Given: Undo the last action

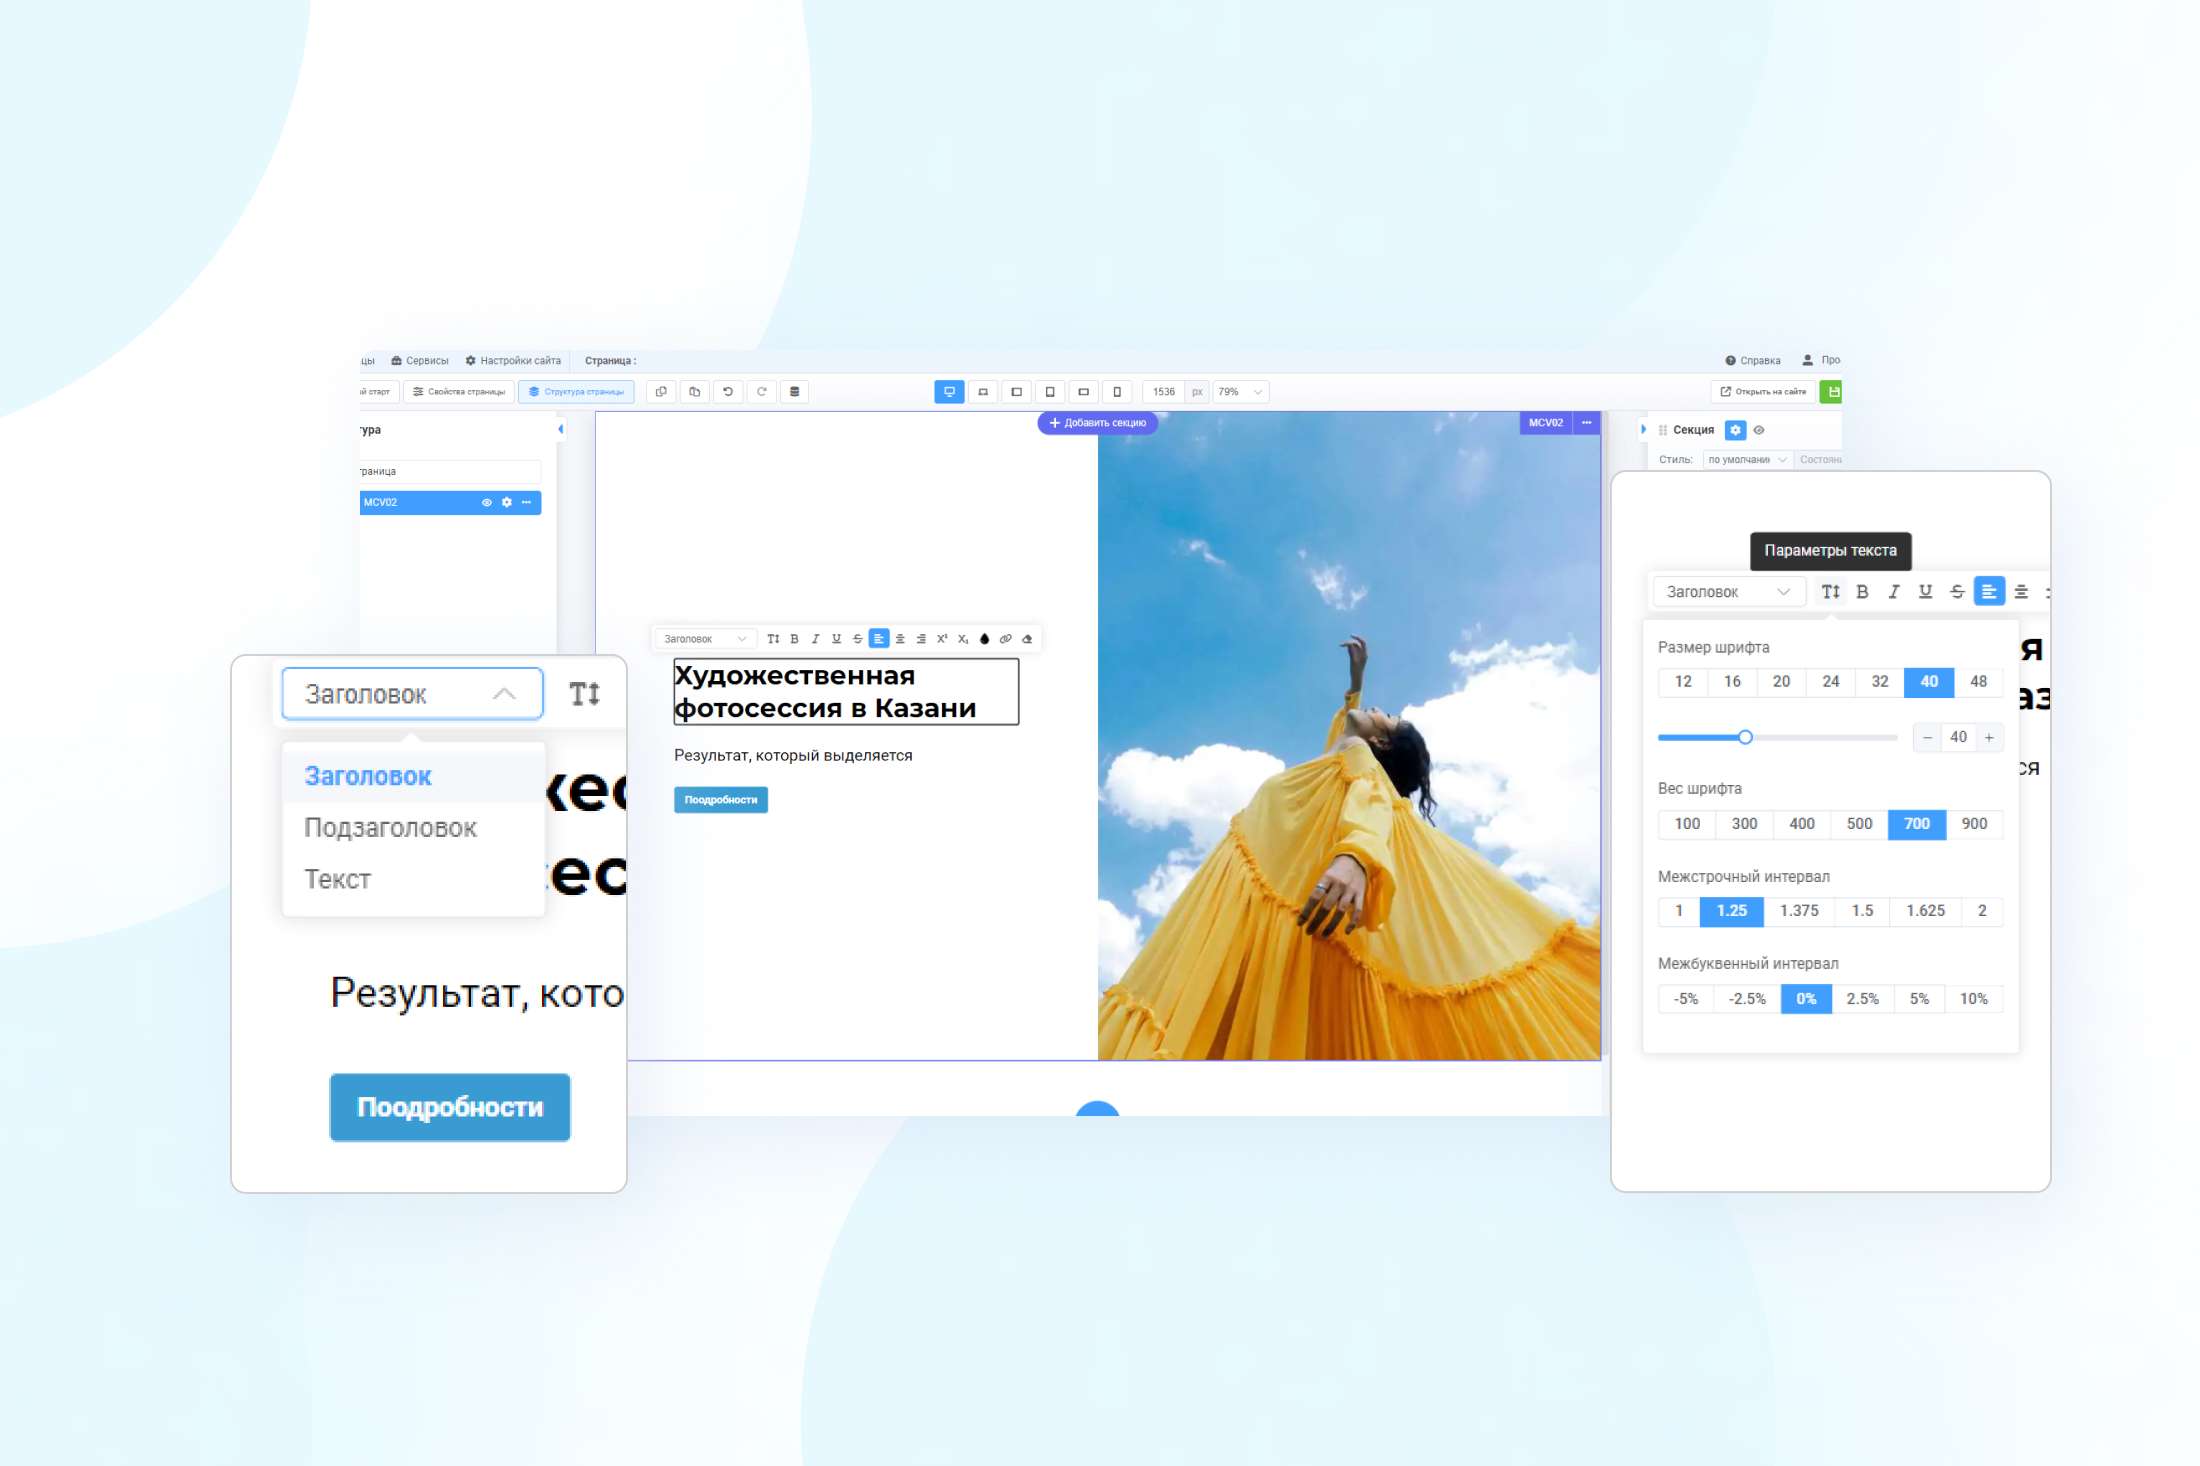Looking at the screenshot, I should pos(728,392).
